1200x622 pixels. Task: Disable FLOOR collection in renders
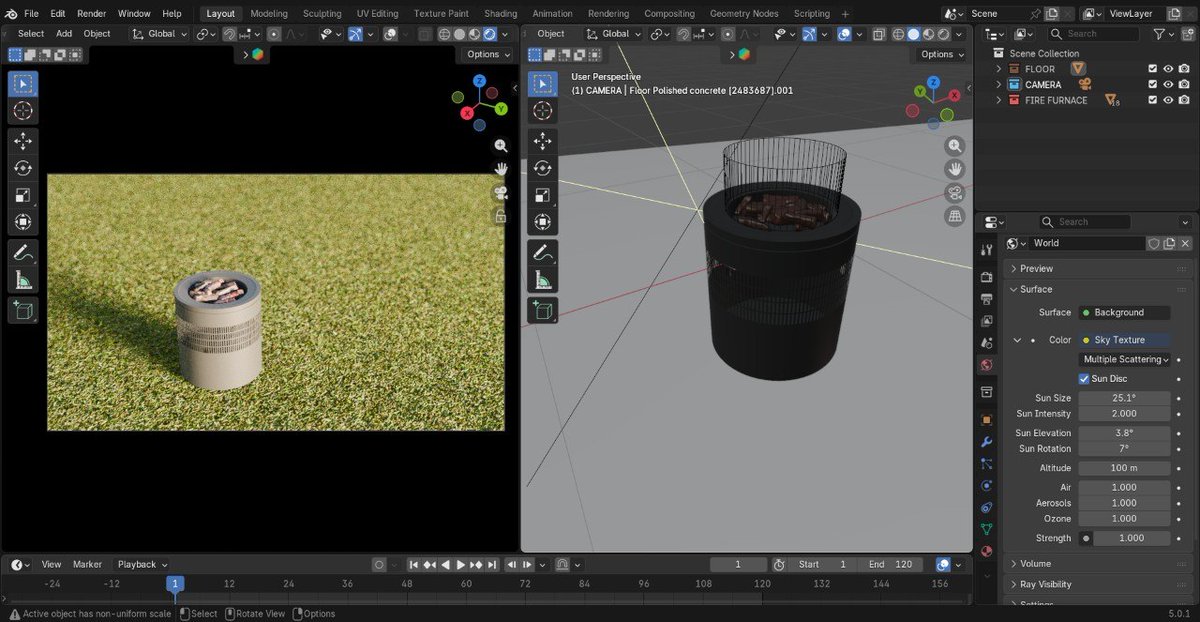[x=1184, y=69]
